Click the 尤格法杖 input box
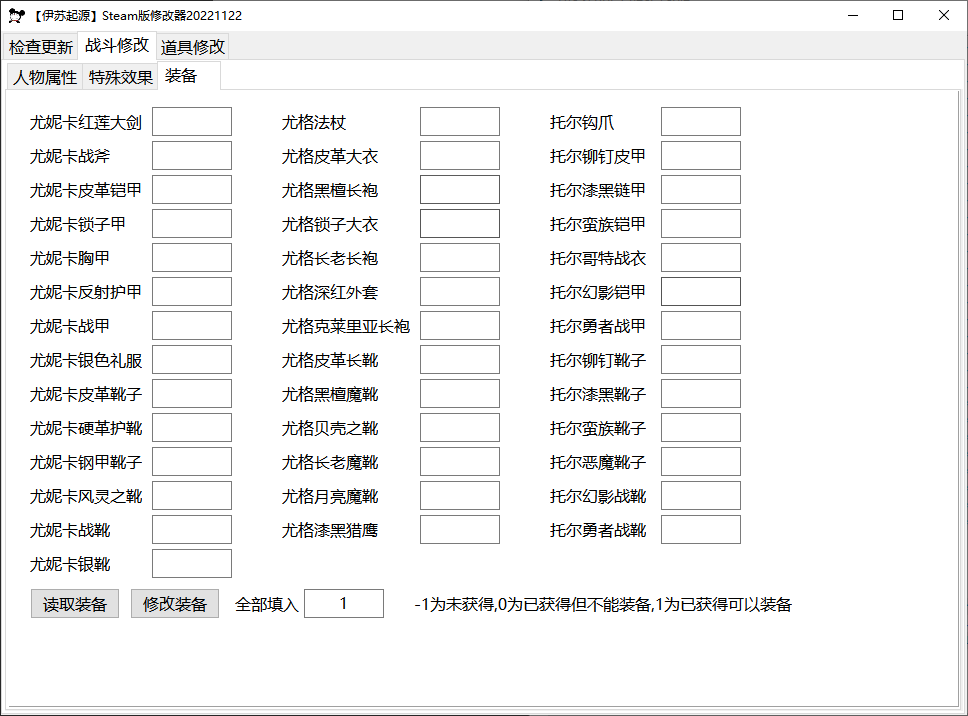The height and width of the screenshot is (716, 968). click(459, 121)
